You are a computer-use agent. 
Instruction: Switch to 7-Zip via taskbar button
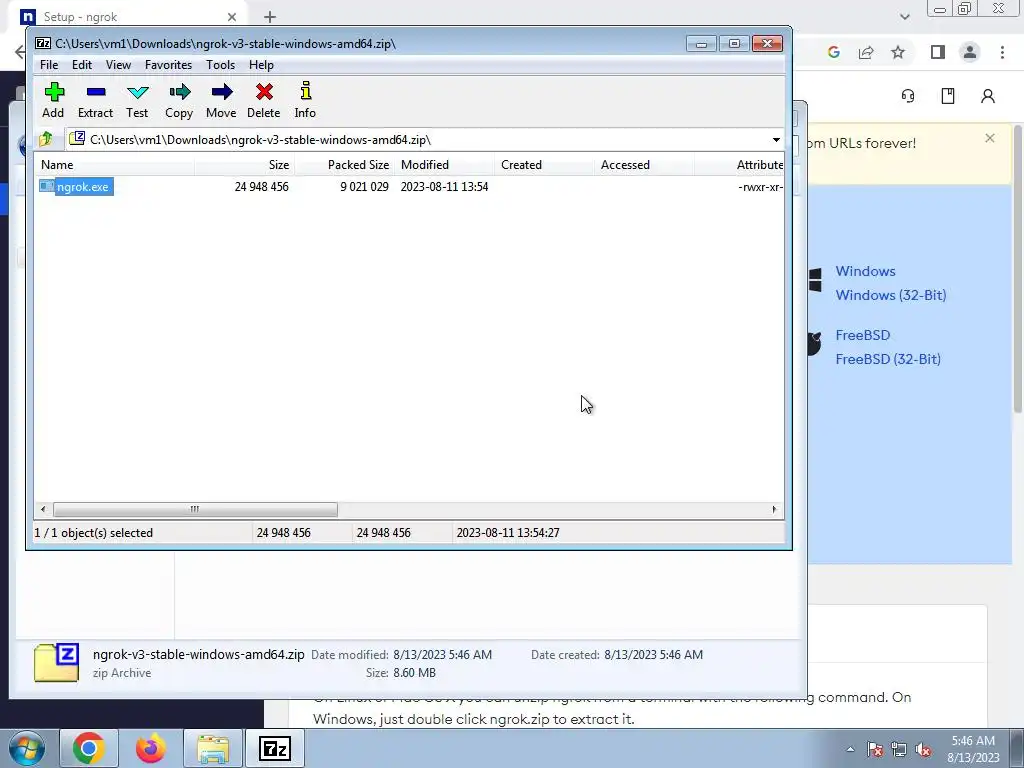[274, 748]
